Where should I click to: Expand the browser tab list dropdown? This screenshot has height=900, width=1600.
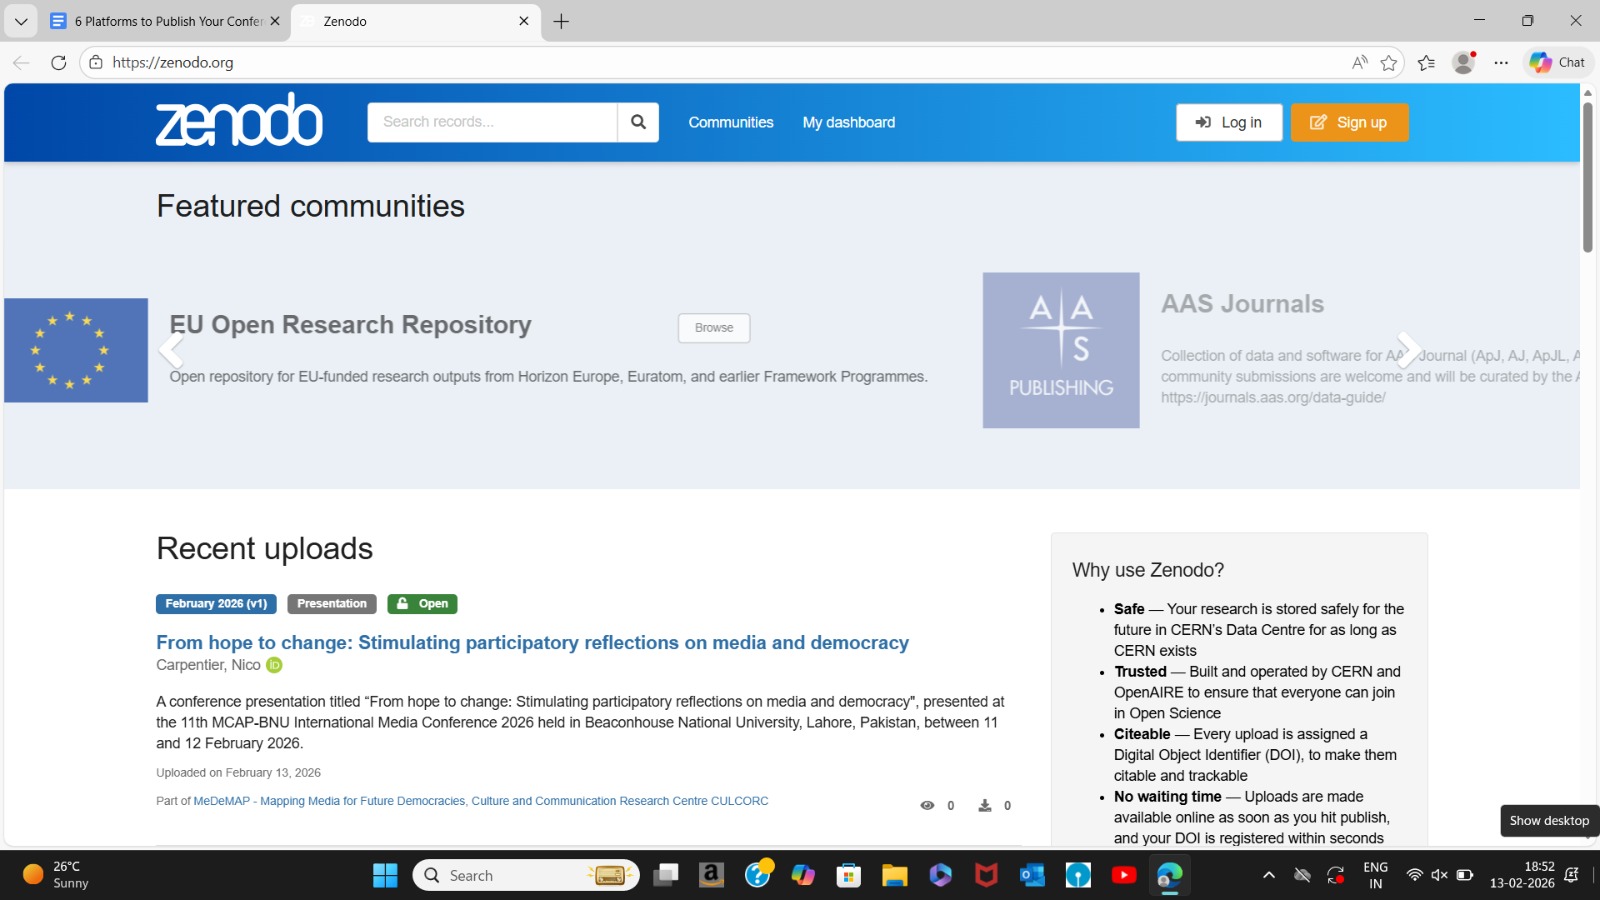21,21
